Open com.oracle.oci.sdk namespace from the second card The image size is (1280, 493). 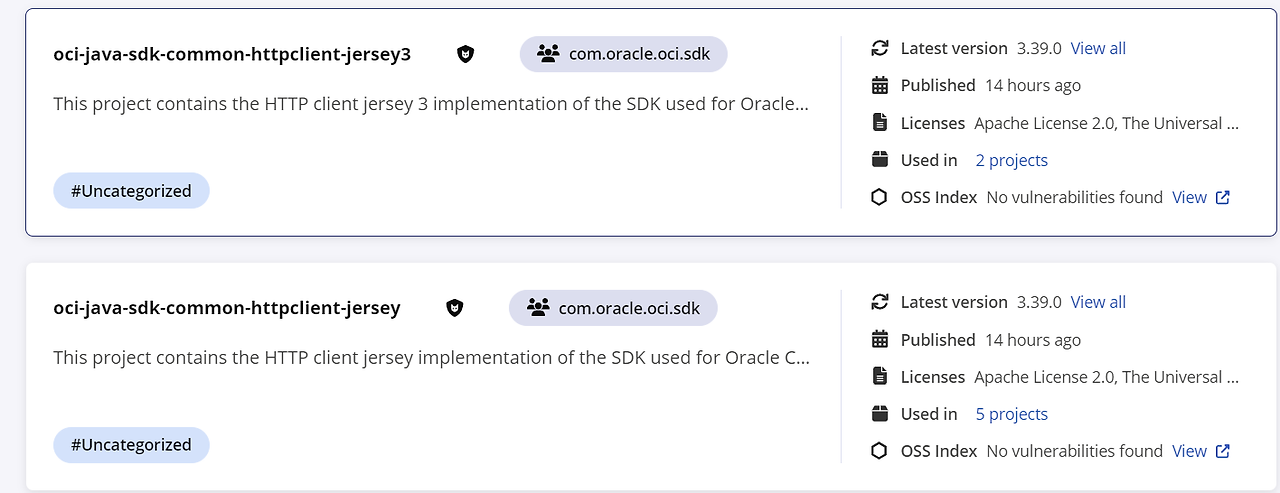(613, 308)
